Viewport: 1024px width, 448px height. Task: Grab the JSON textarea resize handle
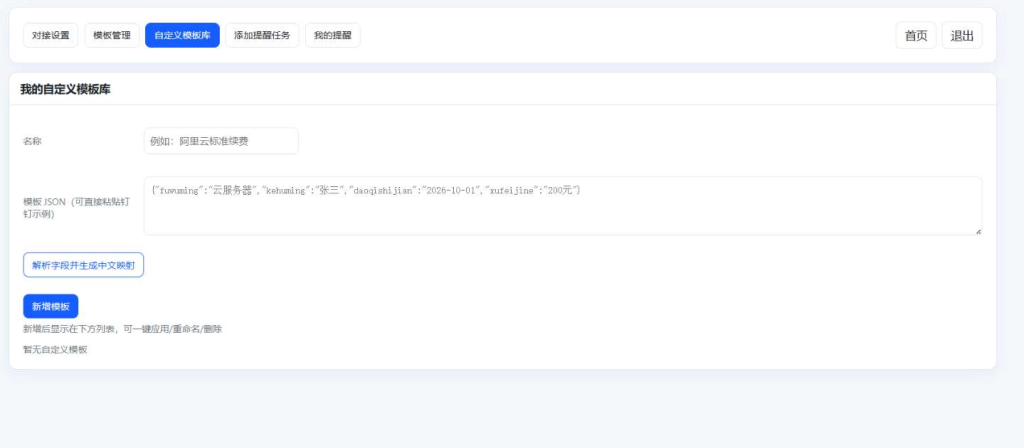click(x=978, y=231)
